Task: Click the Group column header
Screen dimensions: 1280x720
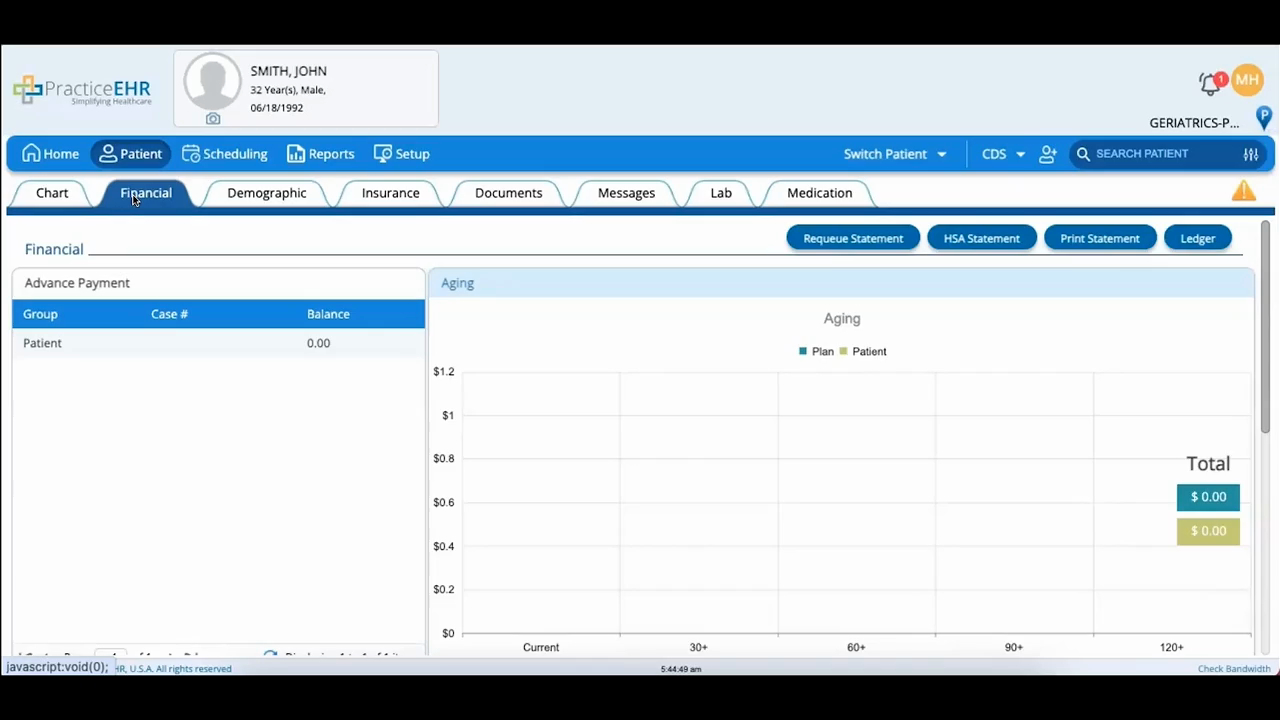Action: (40, 314)
